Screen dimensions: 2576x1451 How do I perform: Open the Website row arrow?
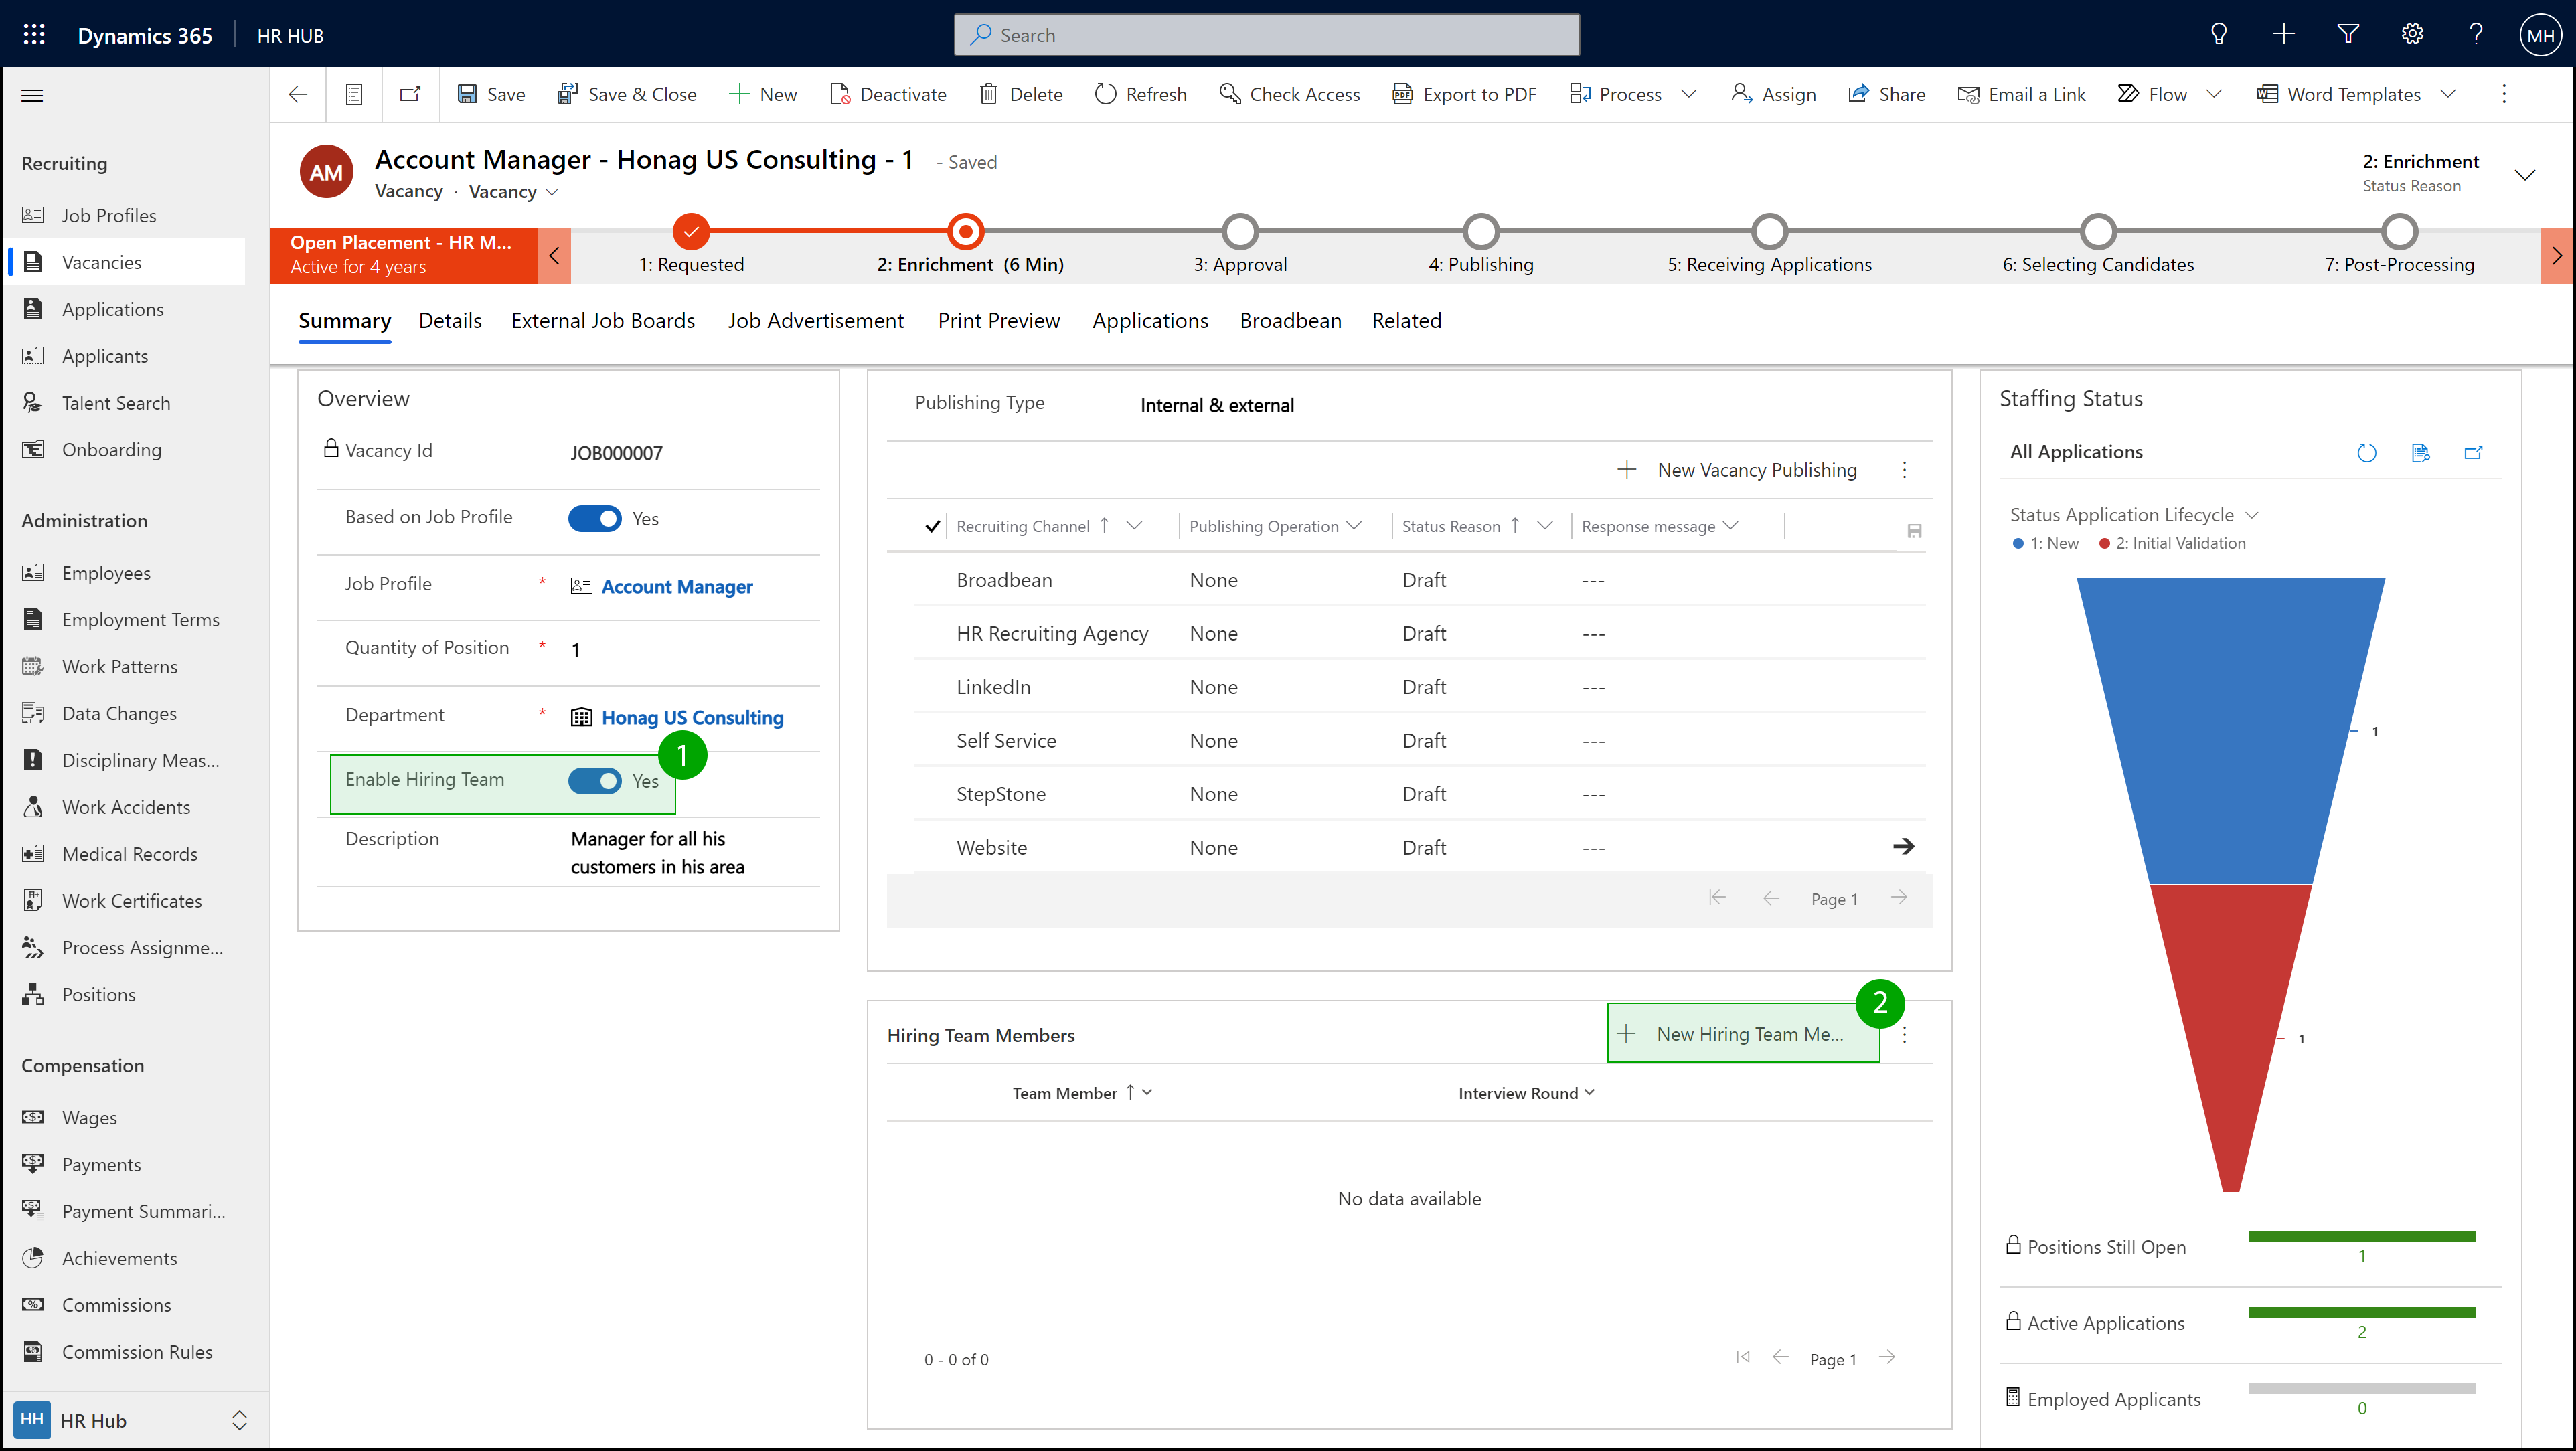pyautogui.click(x=1903, y=846)
